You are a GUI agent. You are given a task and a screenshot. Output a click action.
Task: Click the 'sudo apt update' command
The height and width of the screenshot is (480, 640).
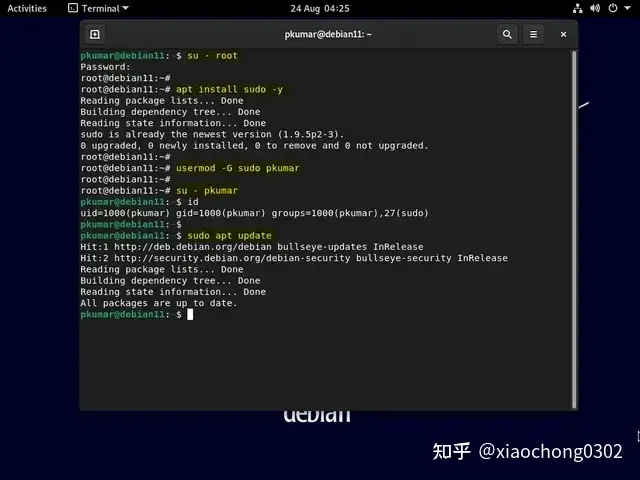[229, 236]
